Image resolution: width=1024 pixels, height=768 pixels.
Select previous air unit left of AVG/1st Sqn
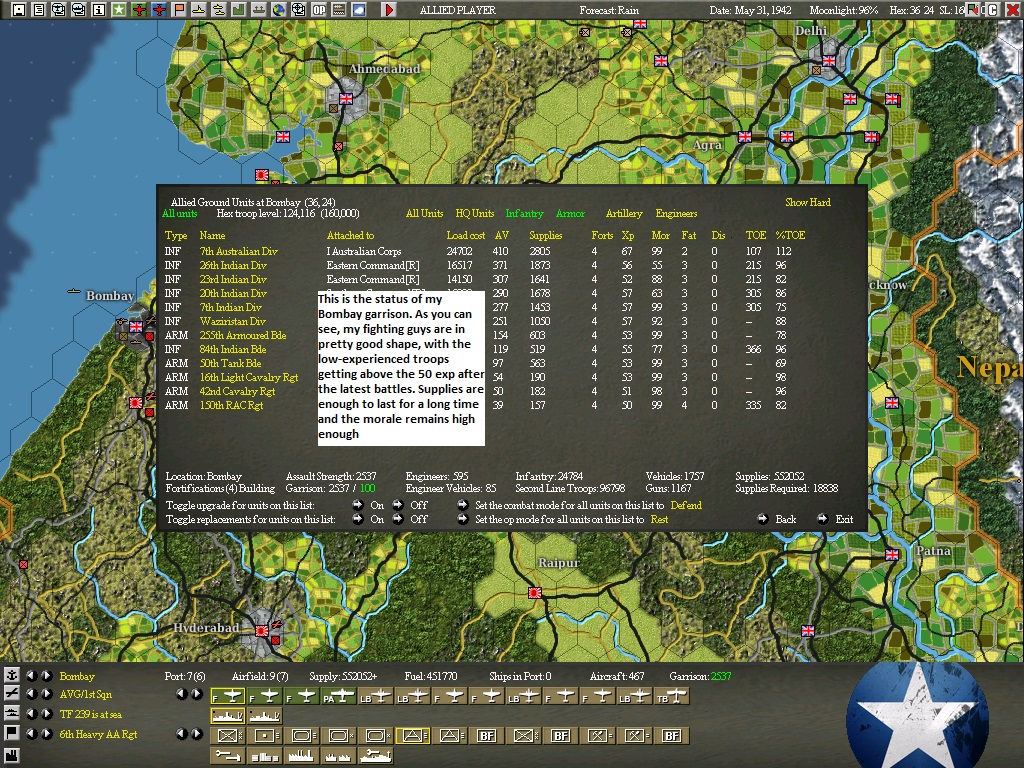(x=31, y=694)
